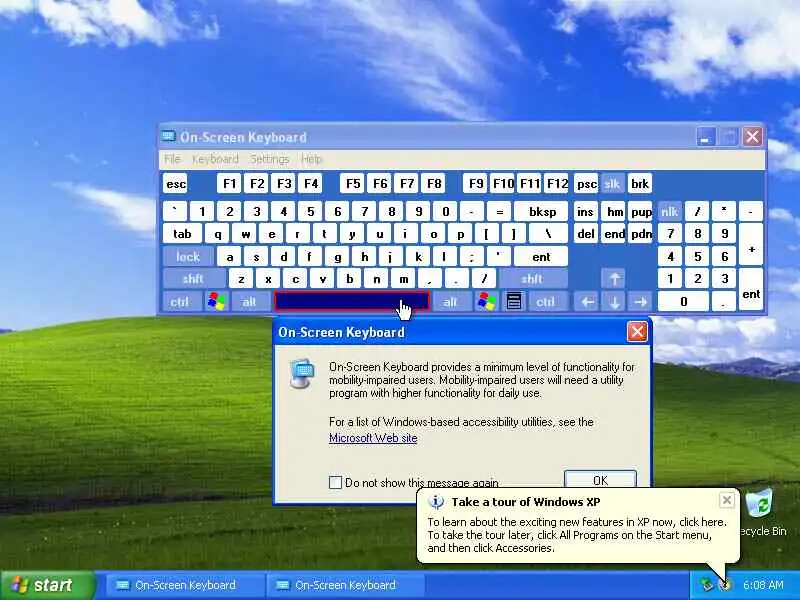Viewport: 800px width, 600px height.
Task: Click the left arrow key
Action: (x=587, y=302)
